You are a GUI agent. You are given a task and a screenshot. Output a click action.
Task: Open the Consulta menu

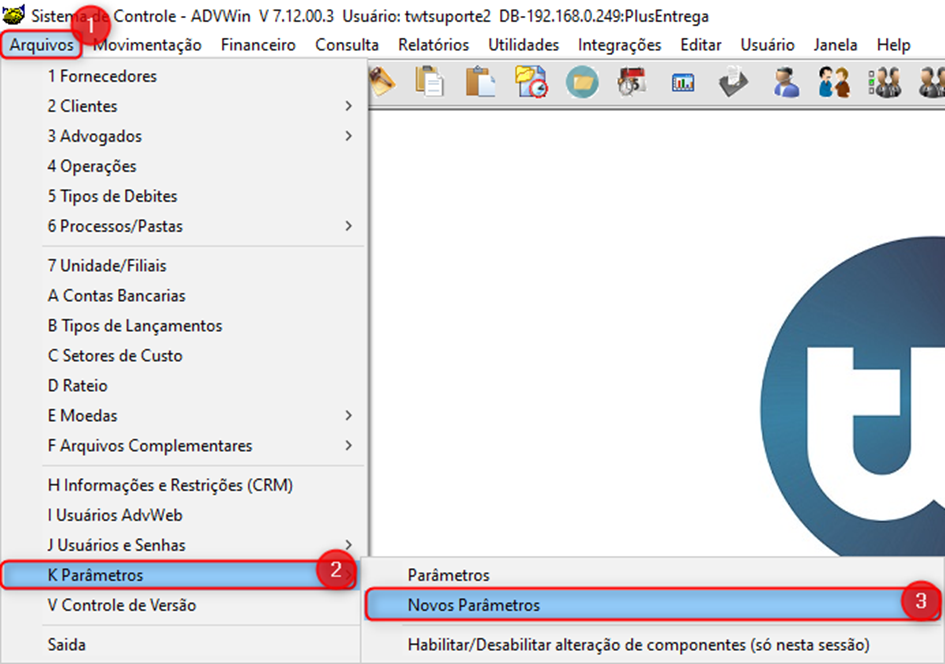pyautogui.click(x=347, y=45)
